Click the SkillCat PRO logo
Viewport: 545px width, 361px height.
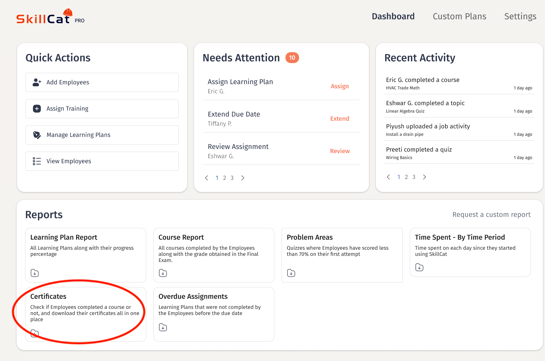50,17
